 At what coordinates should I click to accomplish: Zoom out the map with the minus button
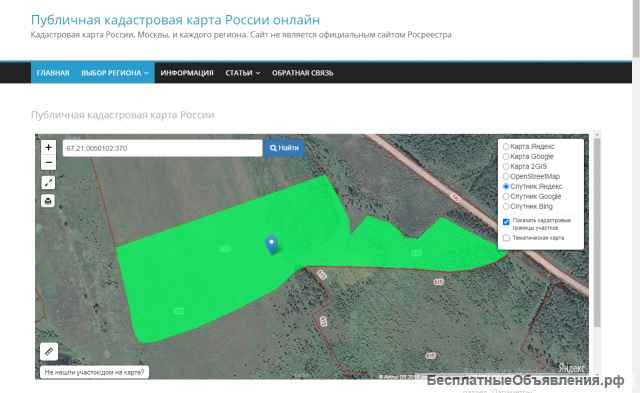(49, 162)
